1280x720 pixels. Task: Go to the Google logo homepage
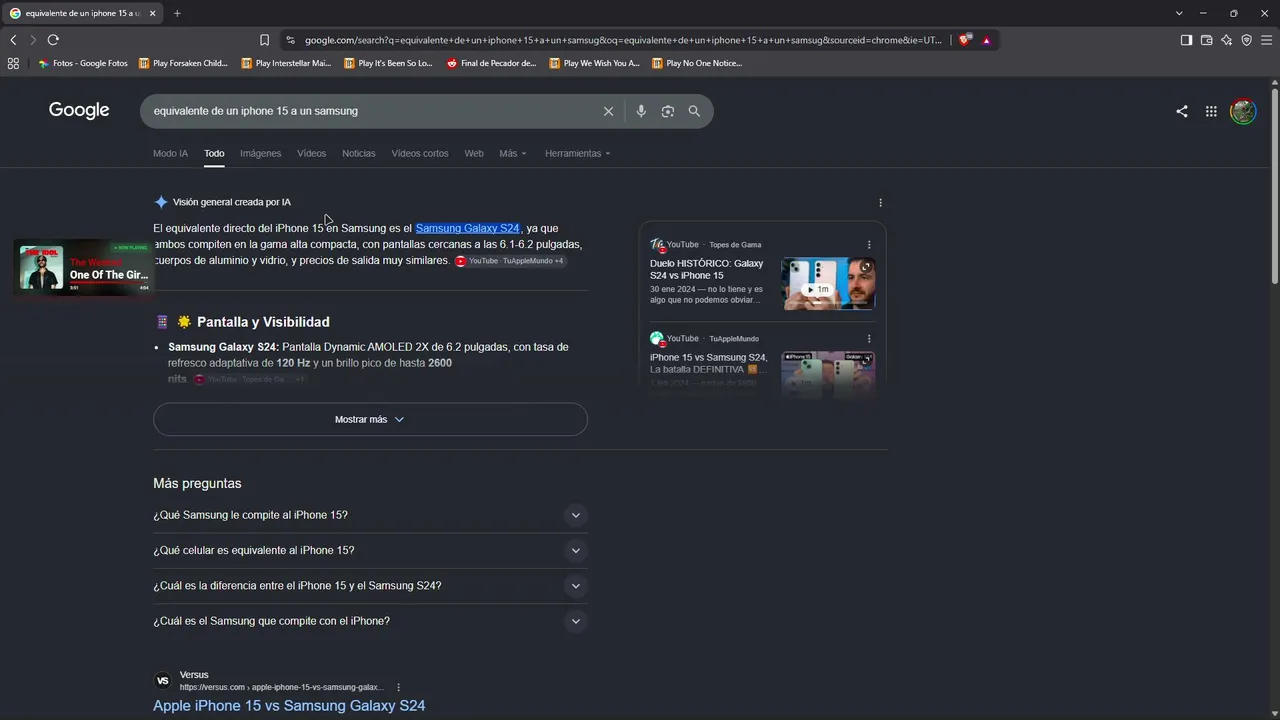pyautogui.click(x=79, y=110)
